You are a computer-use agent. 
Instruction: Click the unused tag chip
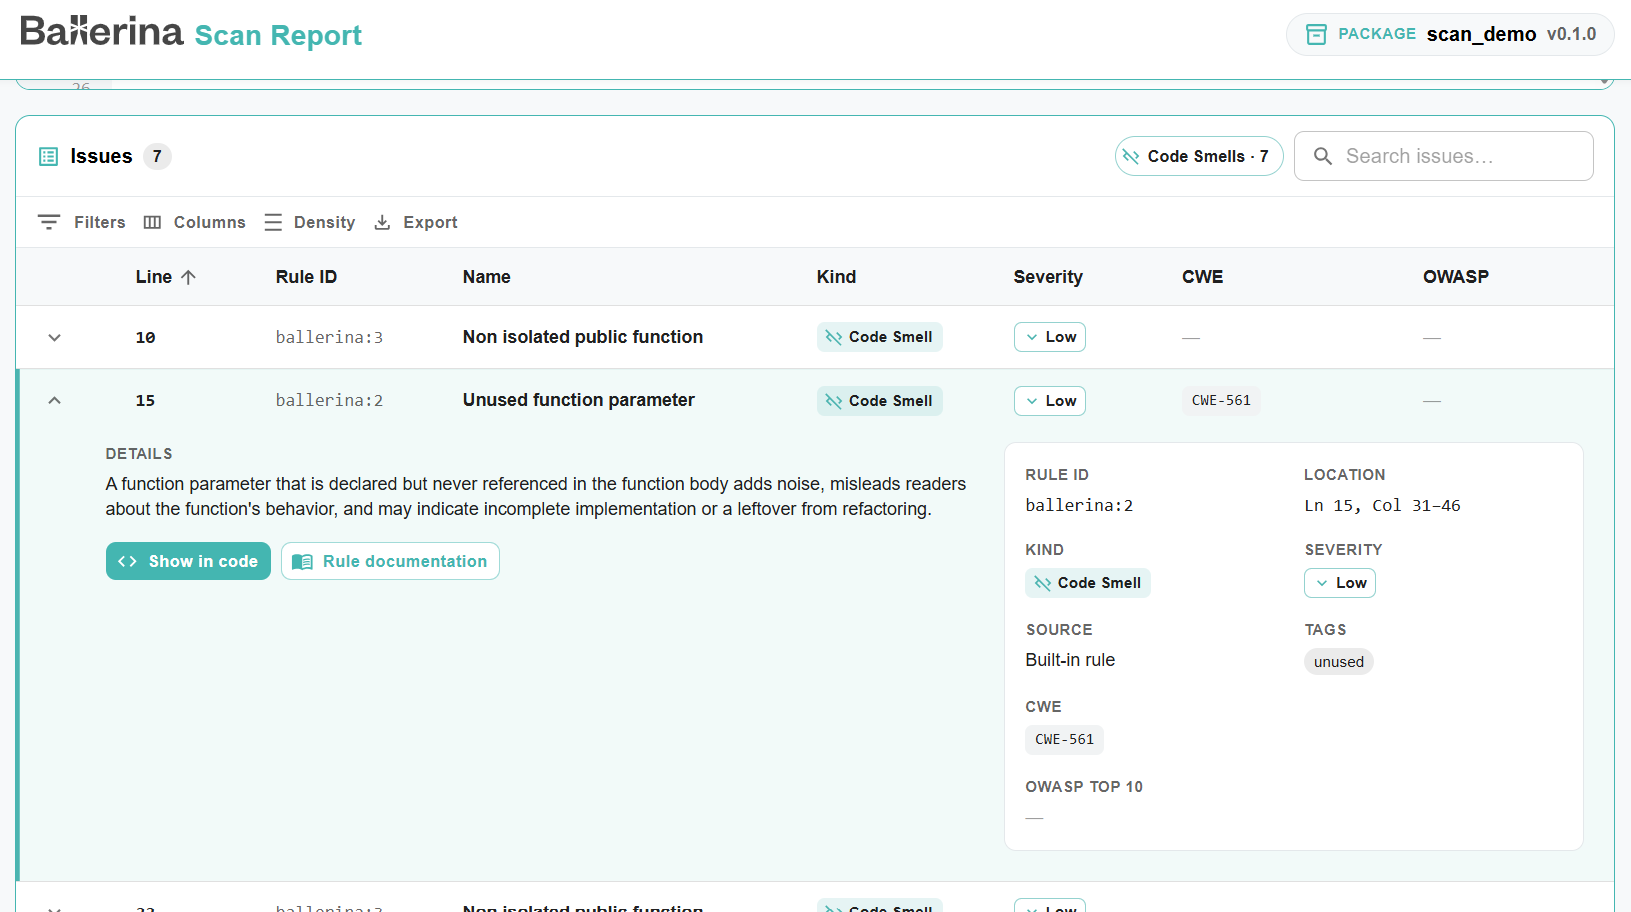click(1339, 662)
